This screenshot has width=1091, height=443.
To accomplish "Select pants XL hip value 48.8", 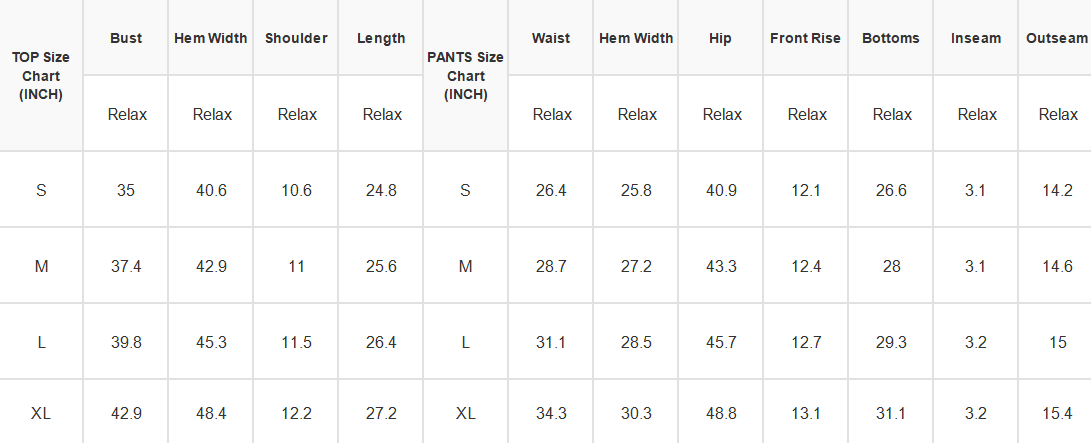I will 721,413.
